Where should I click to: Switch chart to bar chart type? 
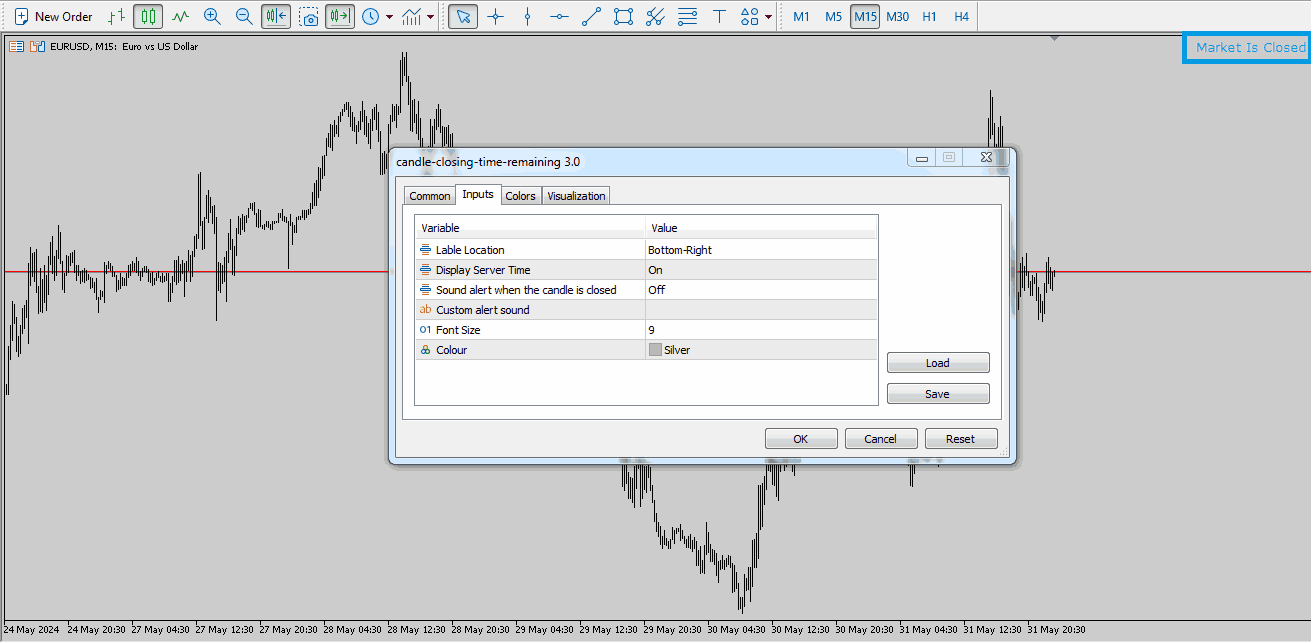pyautogui.click(x=117, y=16)
